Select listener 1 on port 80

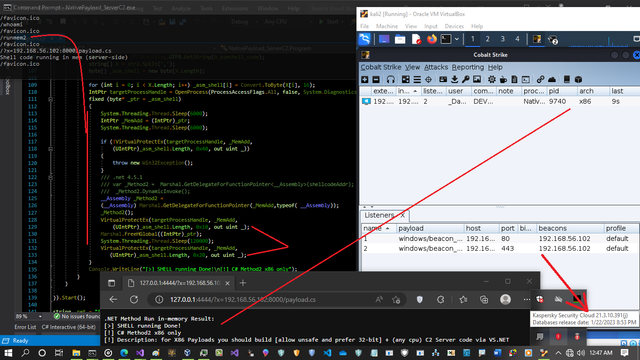(500, 238)
